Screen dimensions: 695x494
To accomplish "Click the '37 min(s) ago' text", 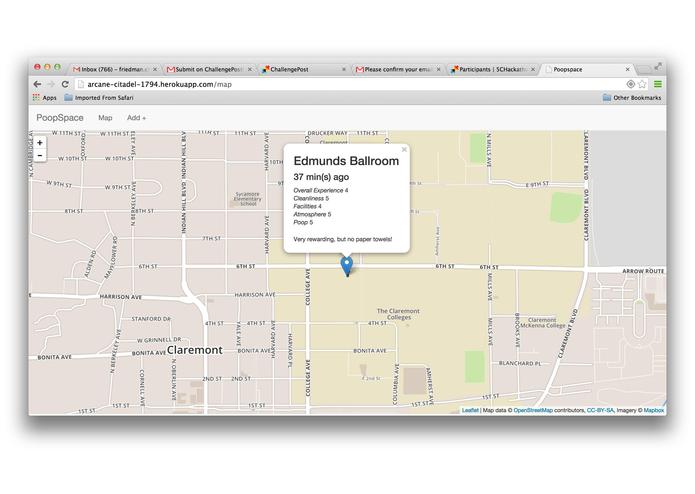I will [x=321, y=177].
